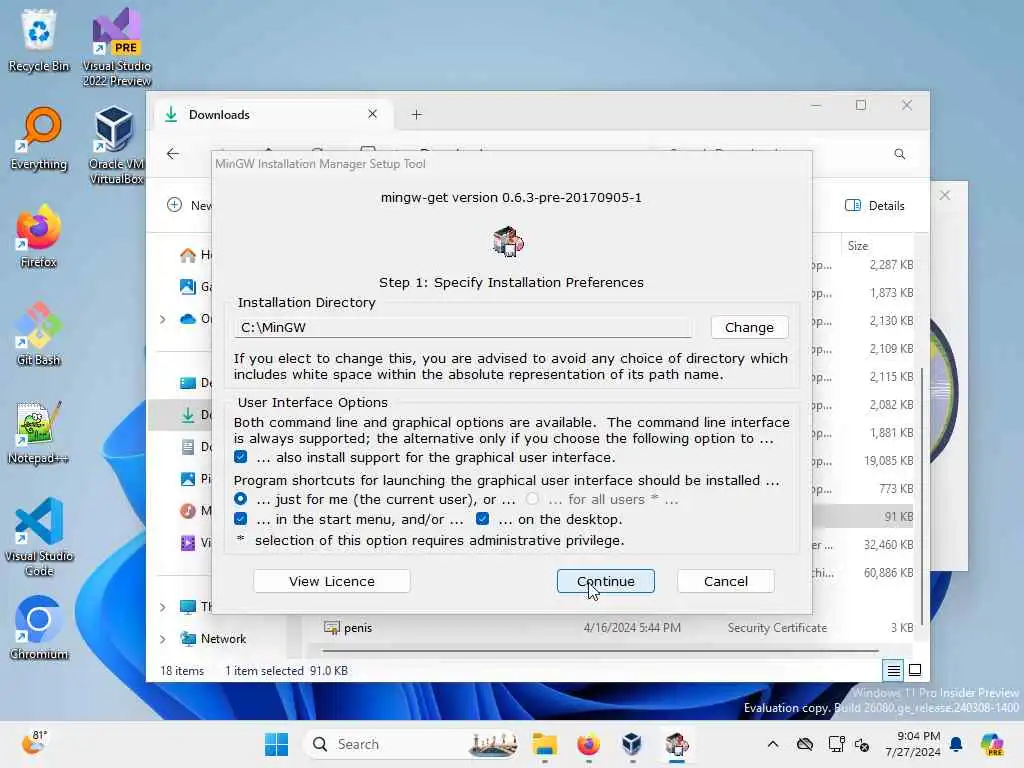Select the Downloads tab in File Explorer
Image resolution: width=1024 pixels, height=768 pixels.
[271, 115]
